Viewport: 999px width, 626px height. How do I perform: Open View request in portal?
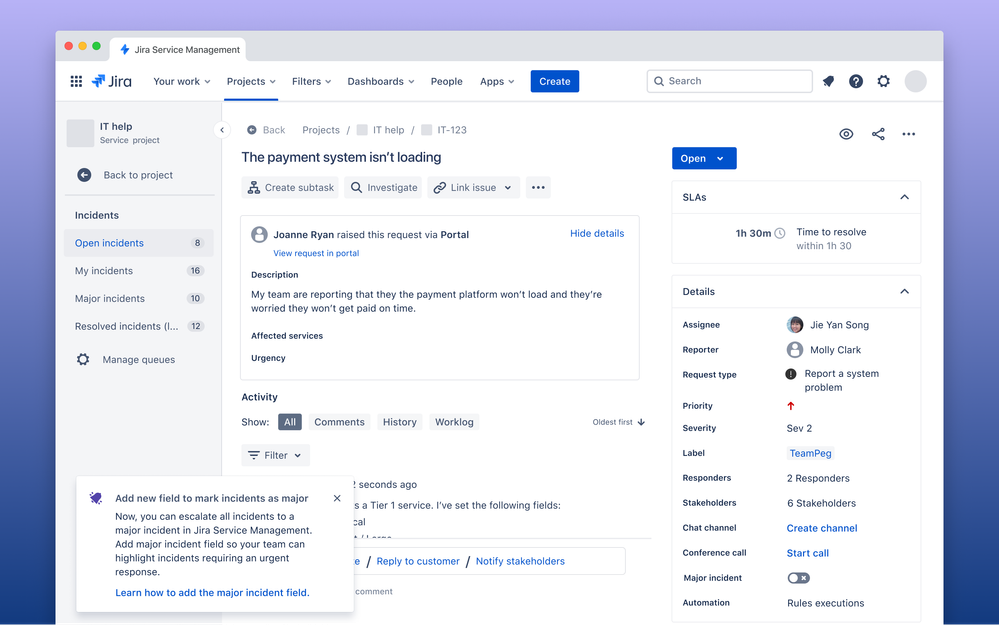[316, 253]
